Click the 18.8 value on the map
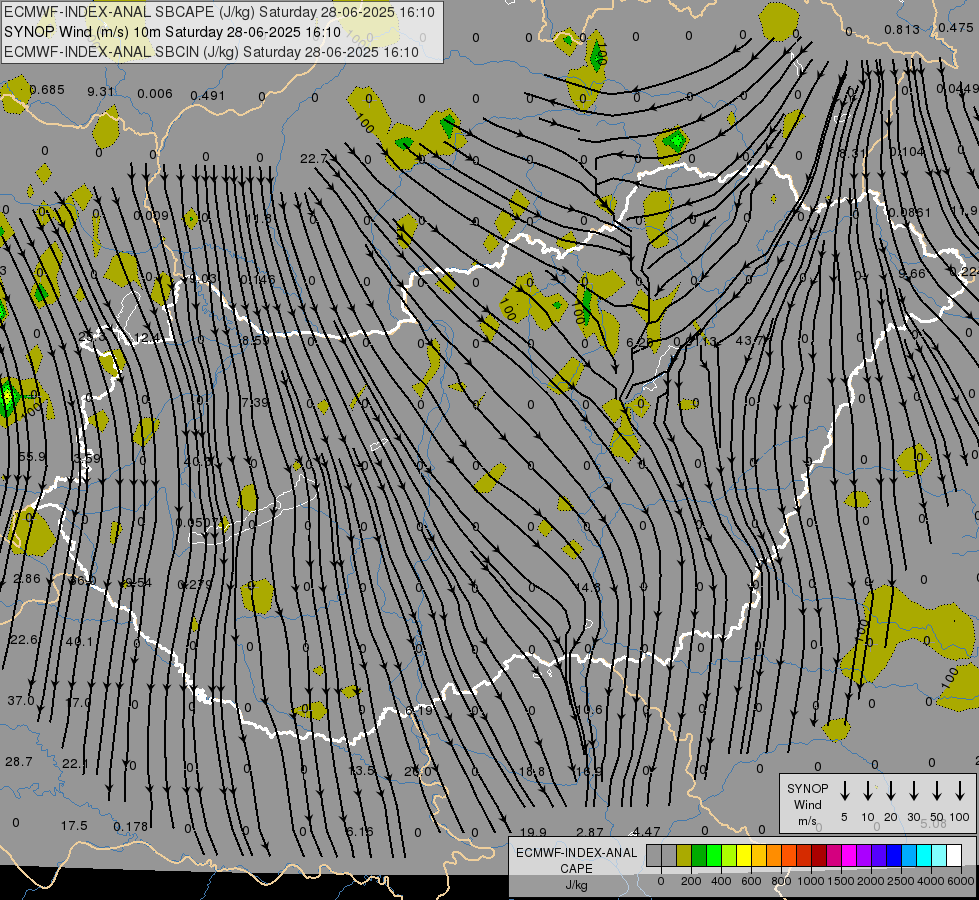 (x=532, y=771)
